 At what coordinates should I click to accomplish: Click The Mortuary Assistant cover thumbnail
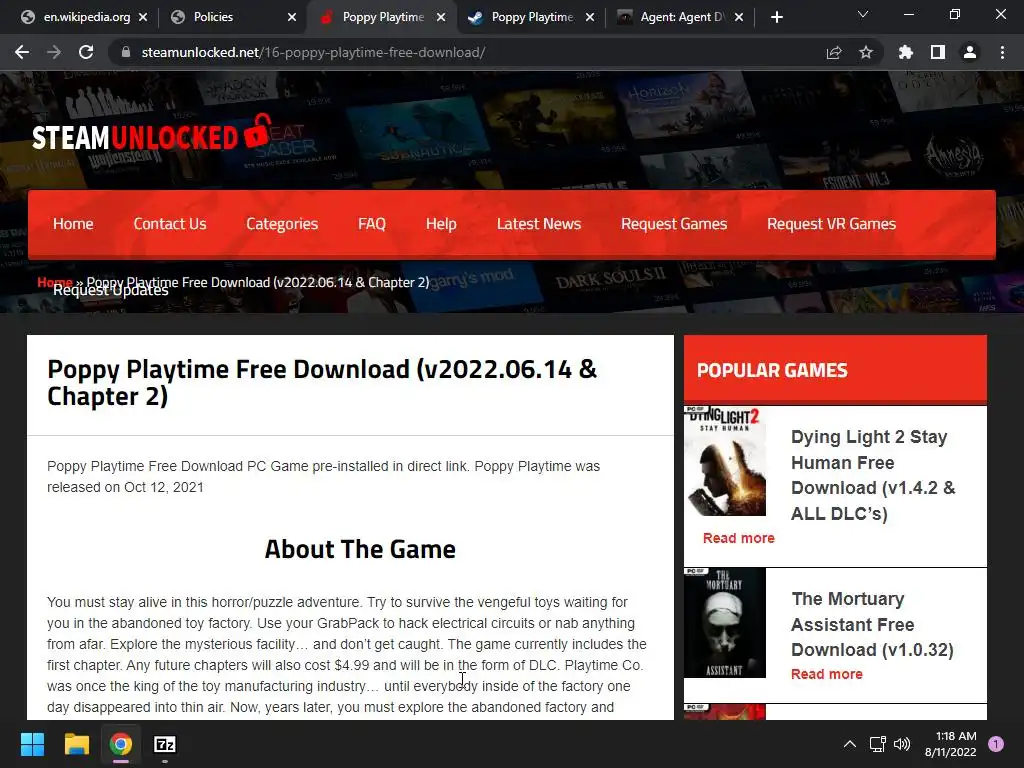point(725,623)
